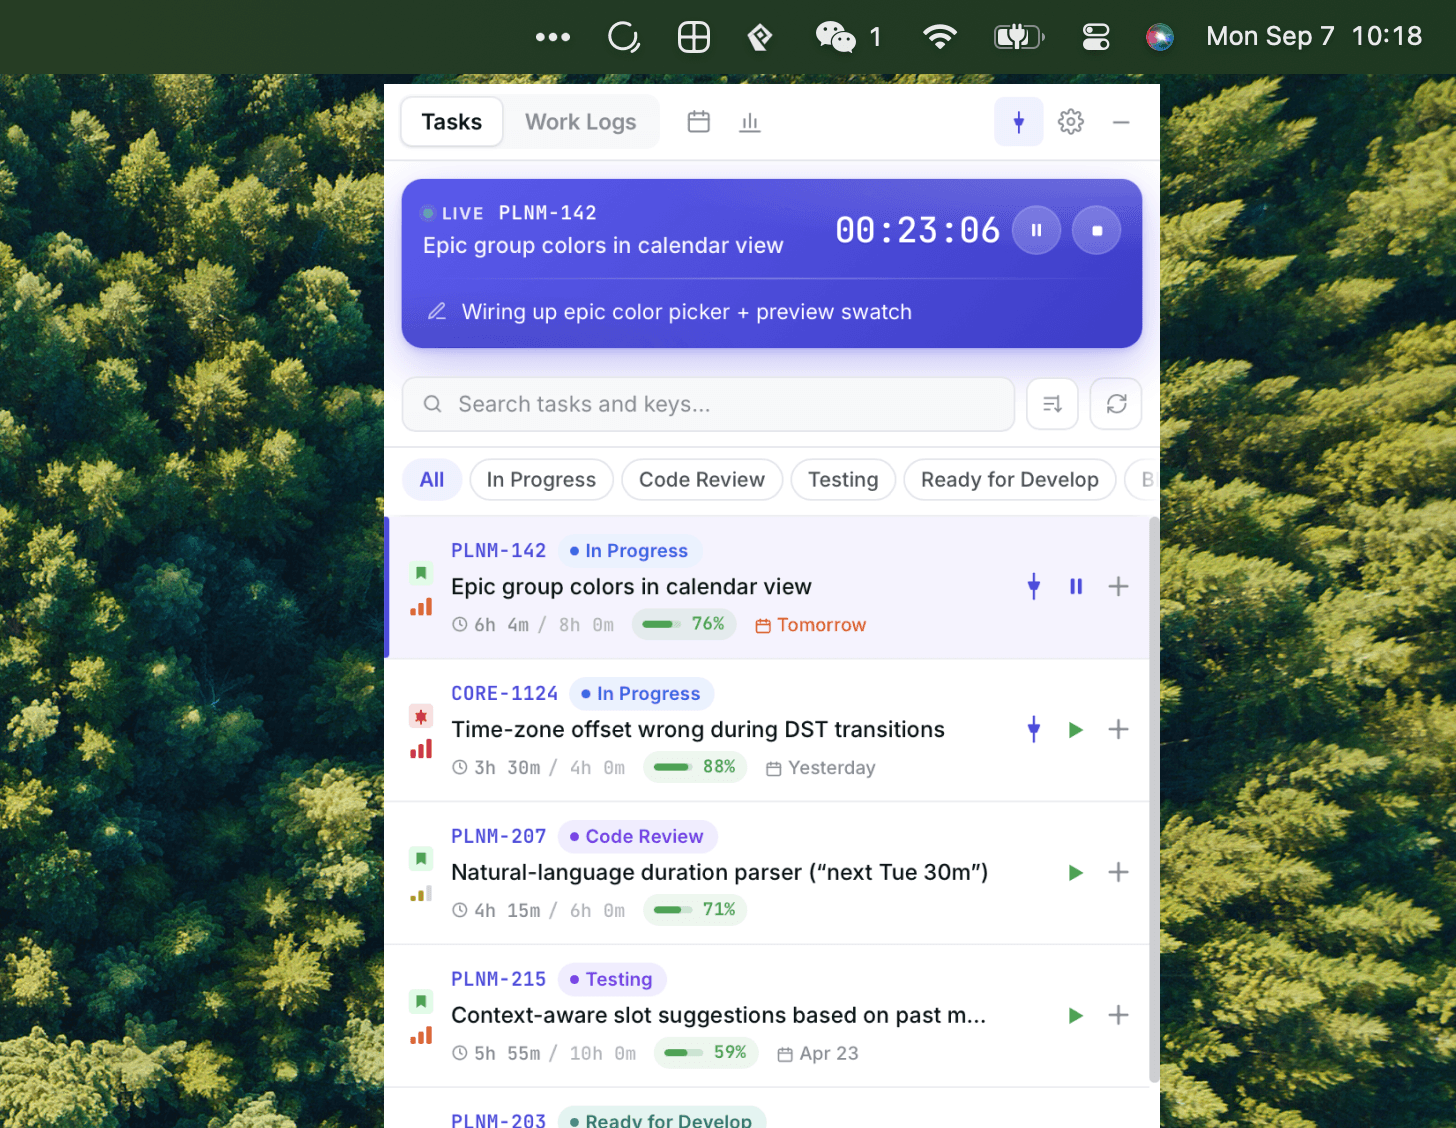Click In Progress badge on PLNM-142

click(x=630, y=551)
